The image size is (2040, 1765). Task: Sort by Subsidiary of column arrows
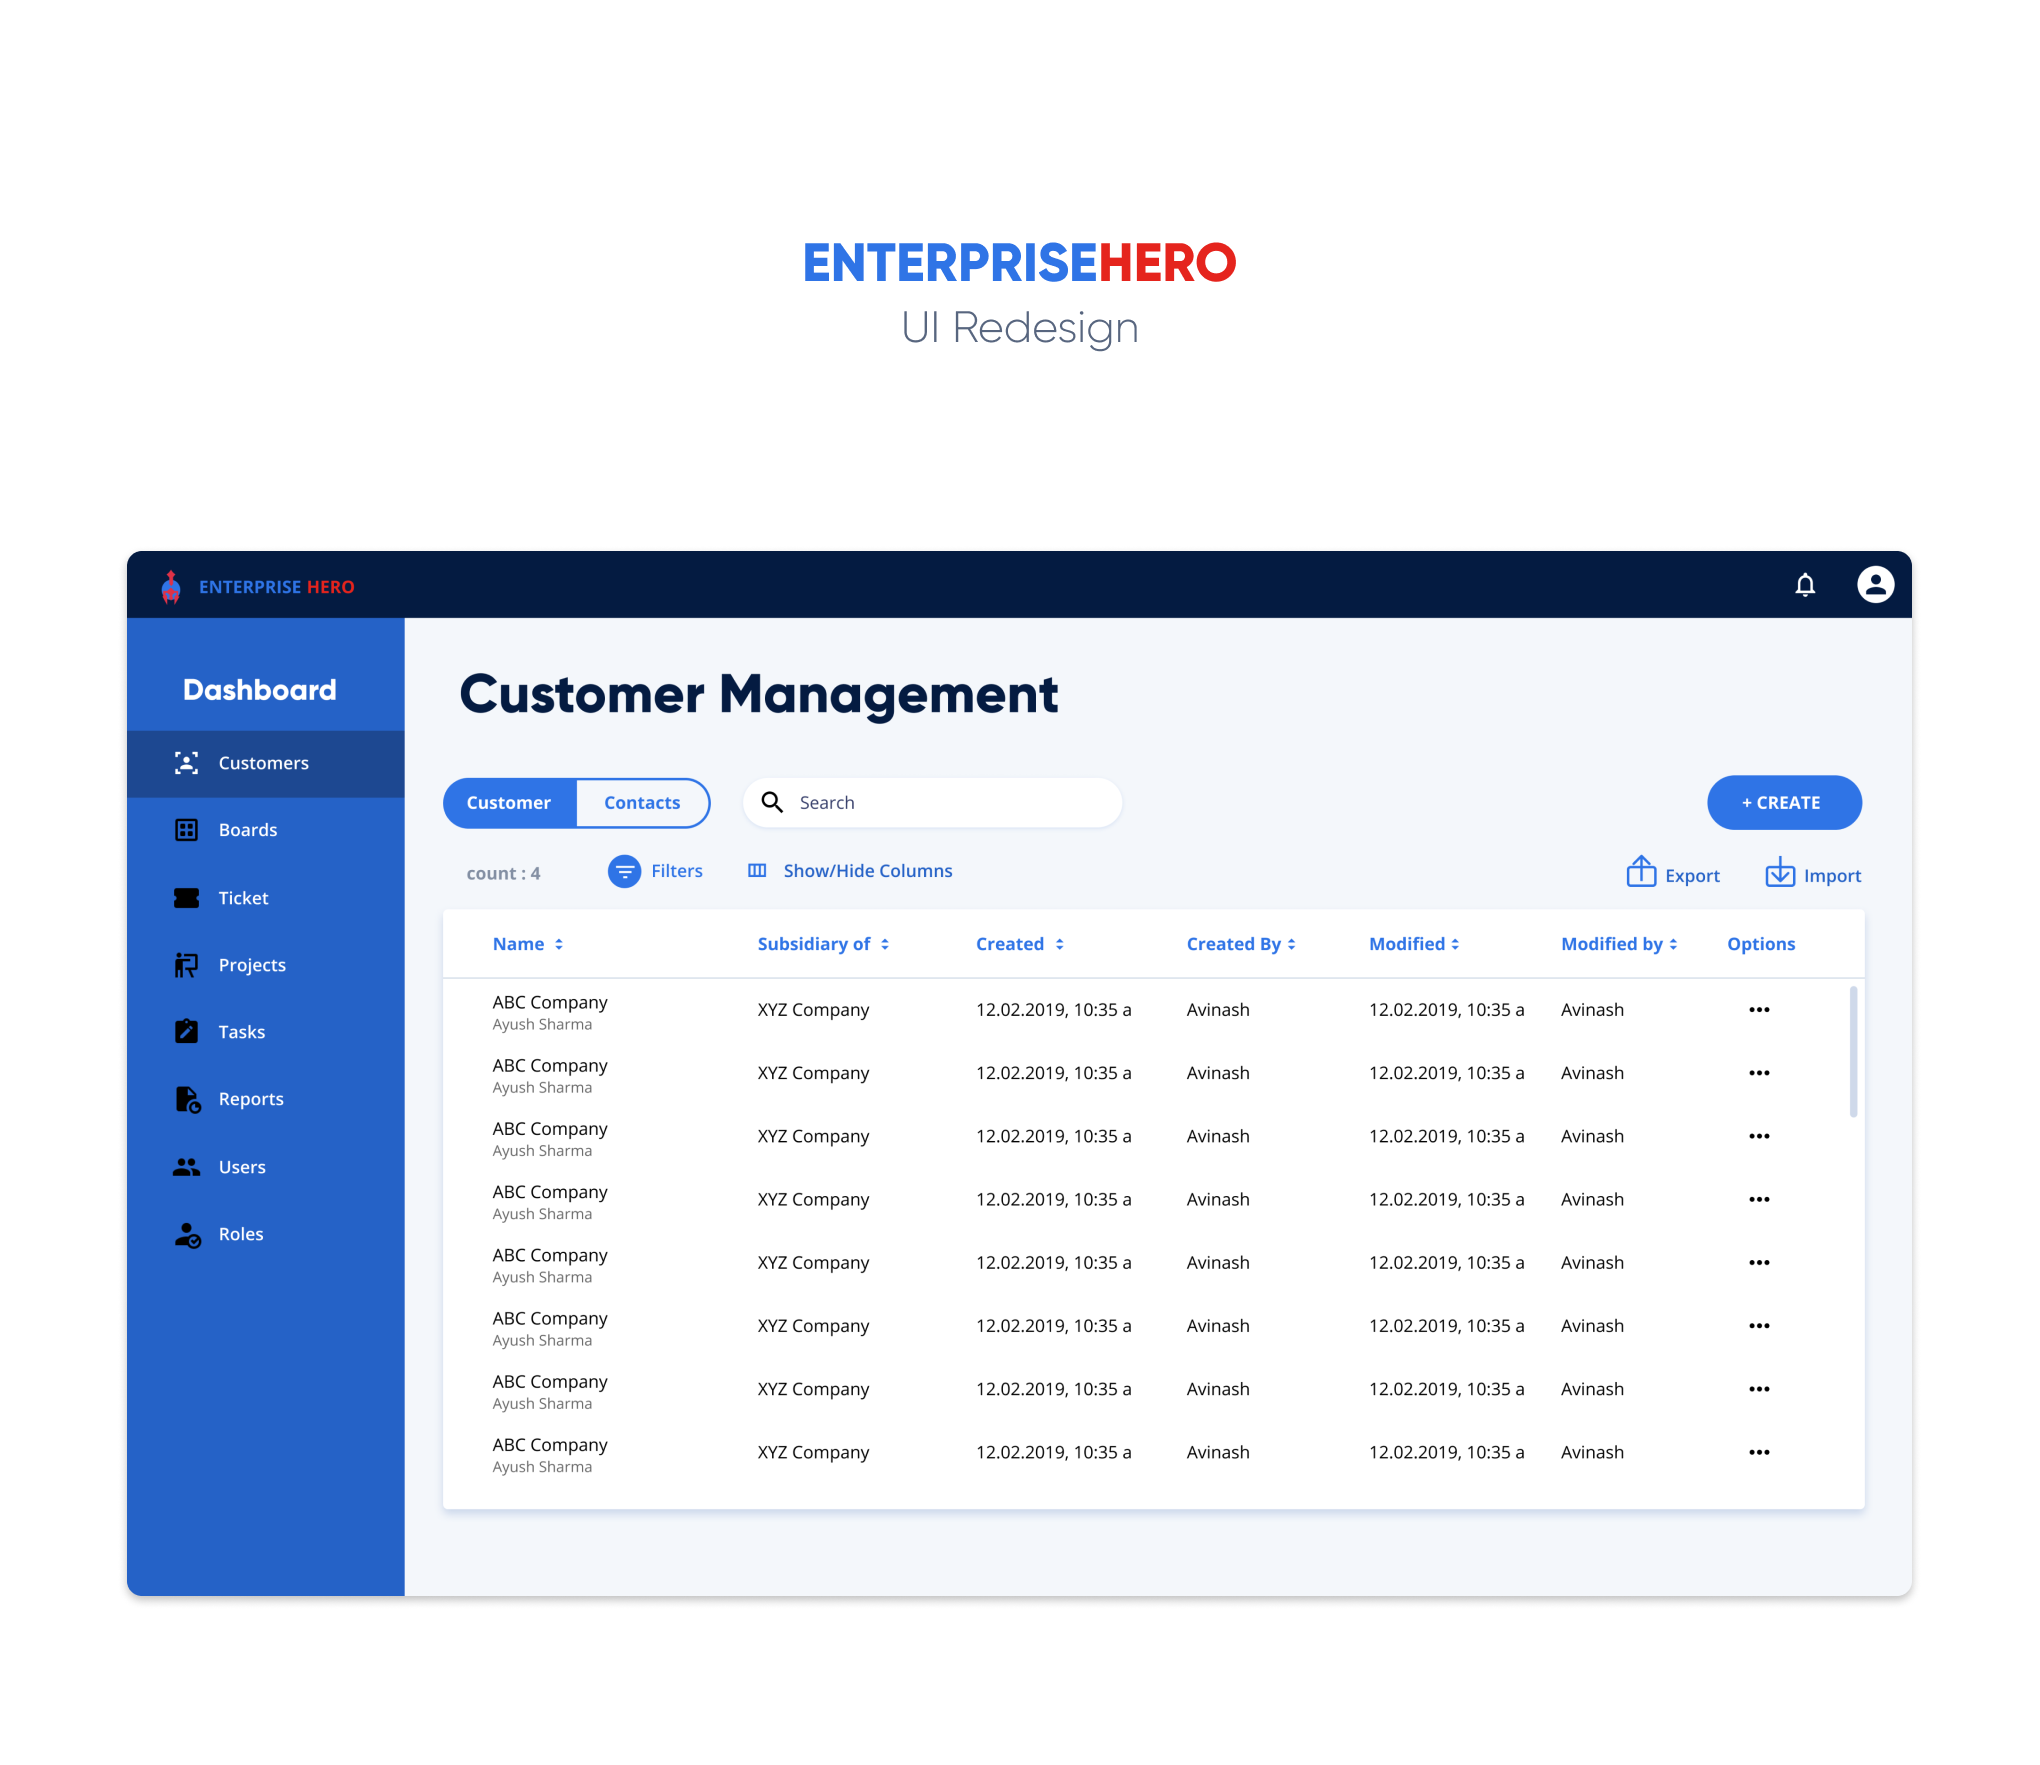[885, 944]
